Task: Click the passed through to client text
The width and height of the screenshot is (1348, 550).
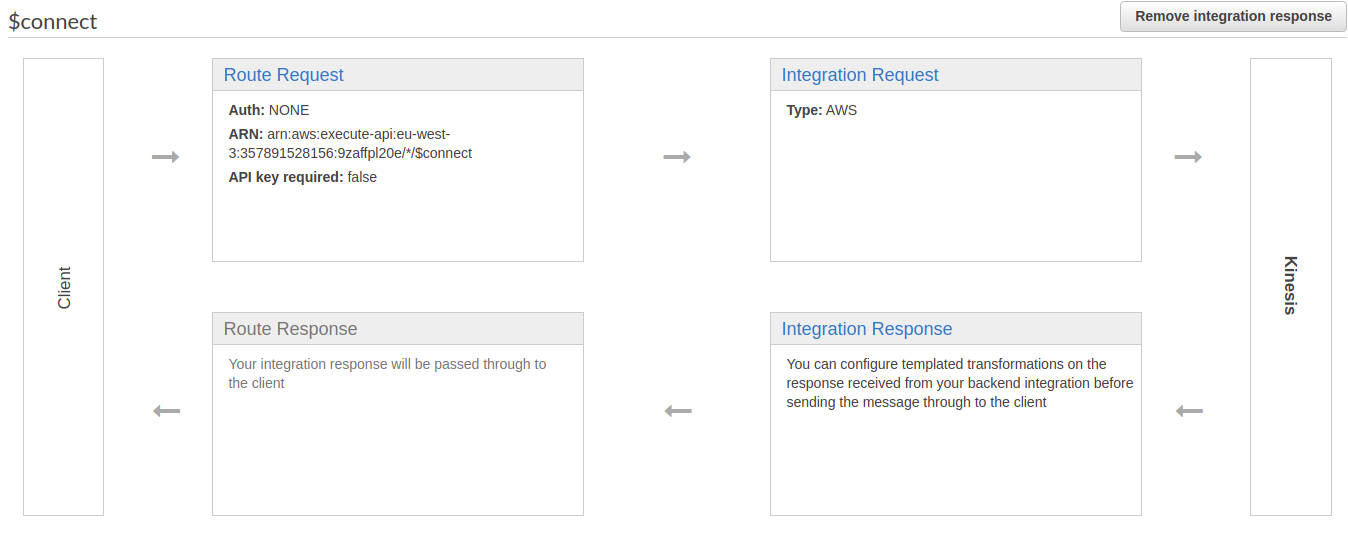Action: [x=388, y=373]
